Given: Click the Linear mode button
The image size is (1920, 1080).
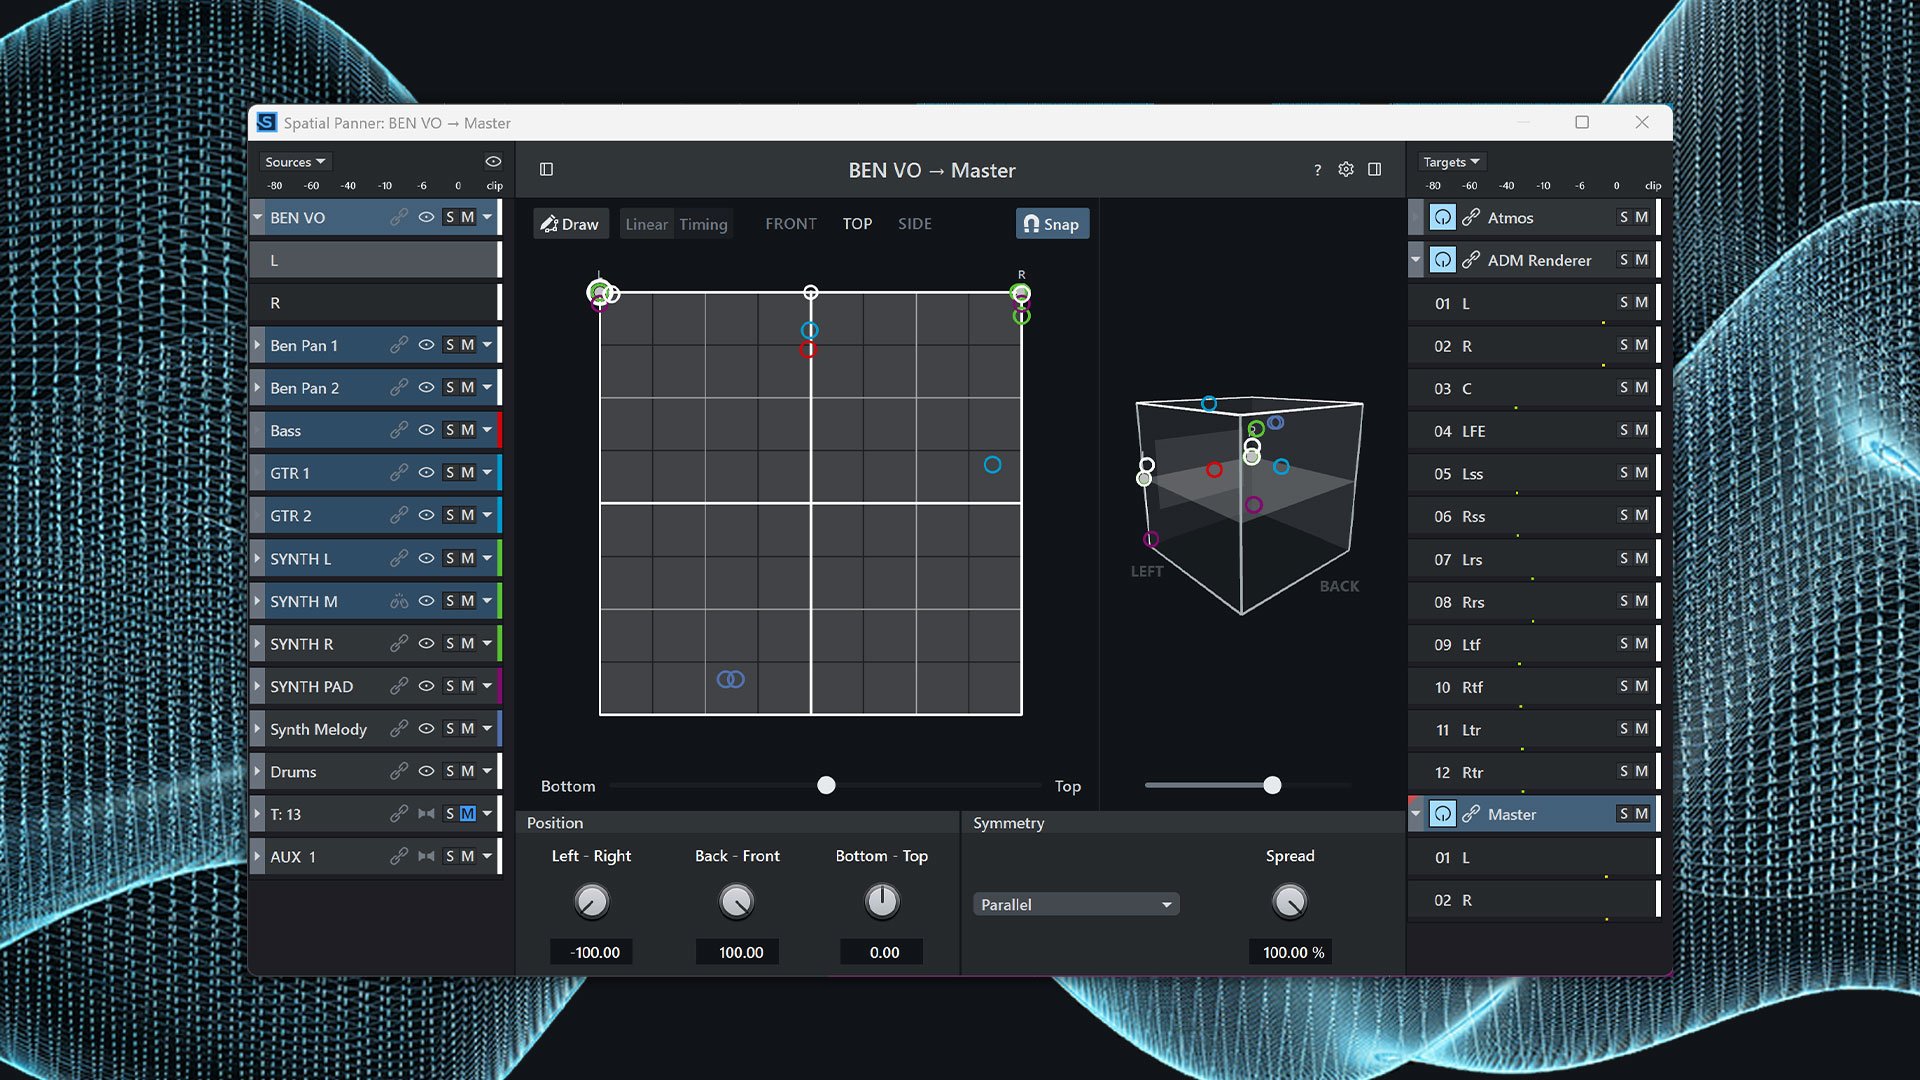Looking at the screenshot, I should click(x=647, y=224).
